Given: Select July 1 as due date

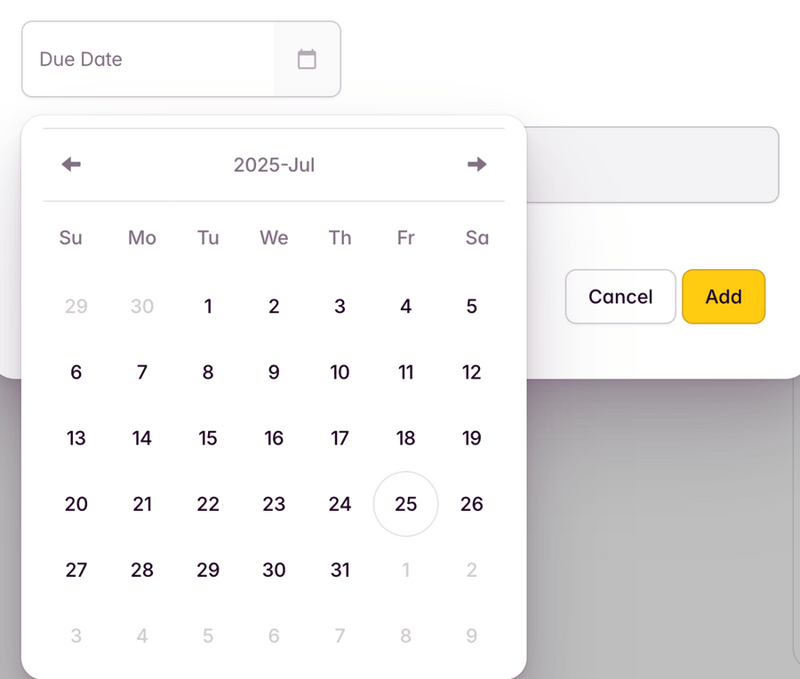Looking at the screenshot, I should tap(208, 307).
